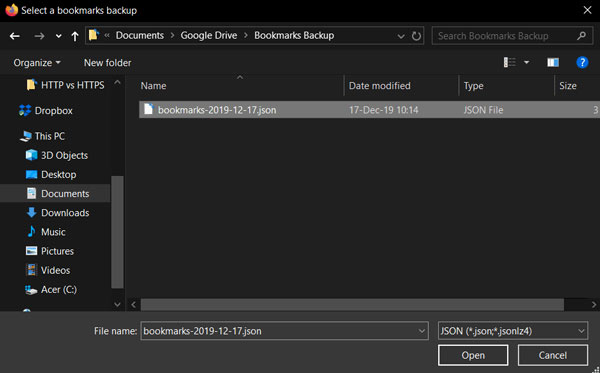
Task: Open JSON file type filter dropdown
Action: [x=513, y=331]
